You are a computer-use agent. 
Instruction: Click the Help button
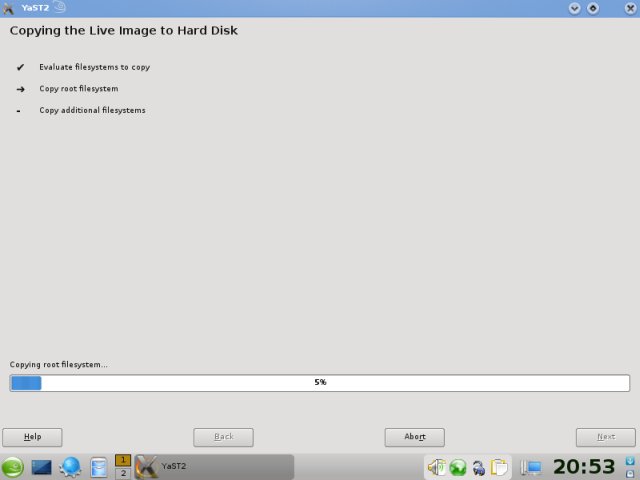tap(32, 437)
